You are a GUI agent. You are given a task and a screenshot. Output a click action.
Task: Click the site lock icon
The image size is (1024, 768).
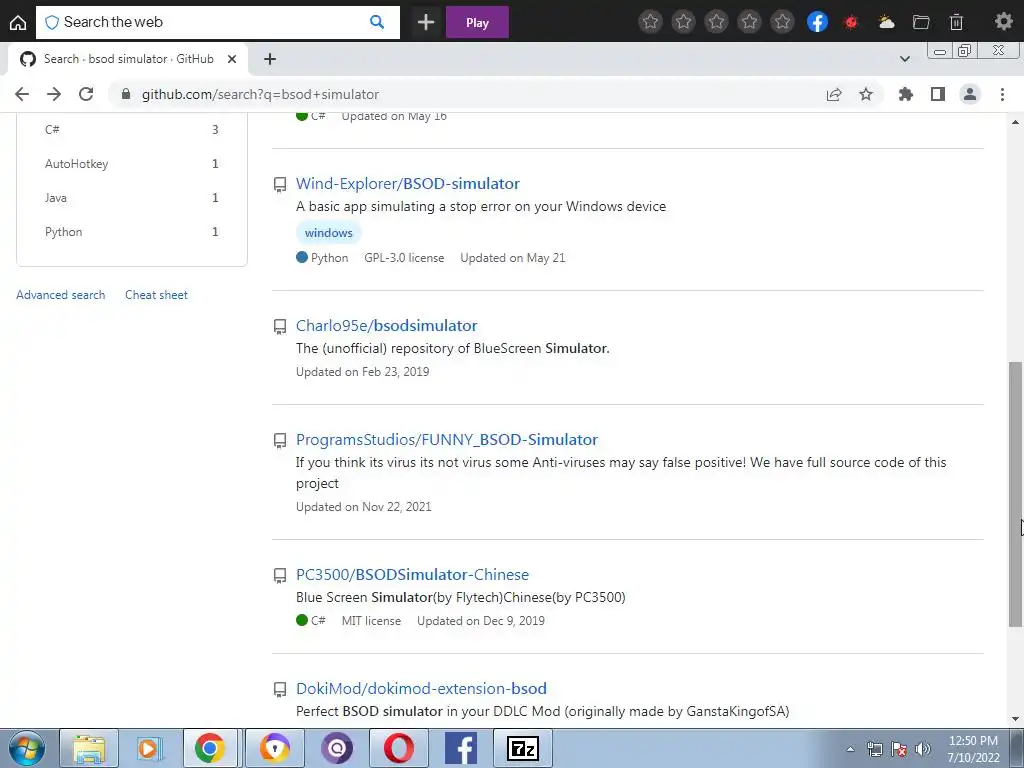[x=126, y=94]
